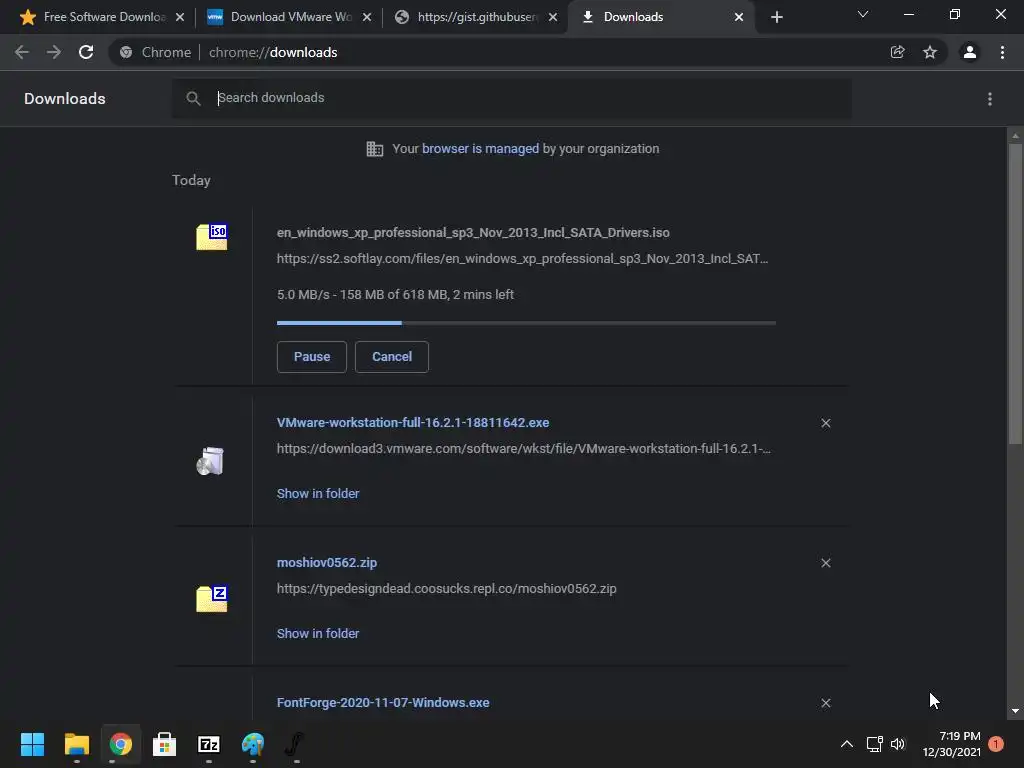This screenshot has width=1024, height=768.
Task: Open the downloads page more actions menu
Action: click(990, 99)
